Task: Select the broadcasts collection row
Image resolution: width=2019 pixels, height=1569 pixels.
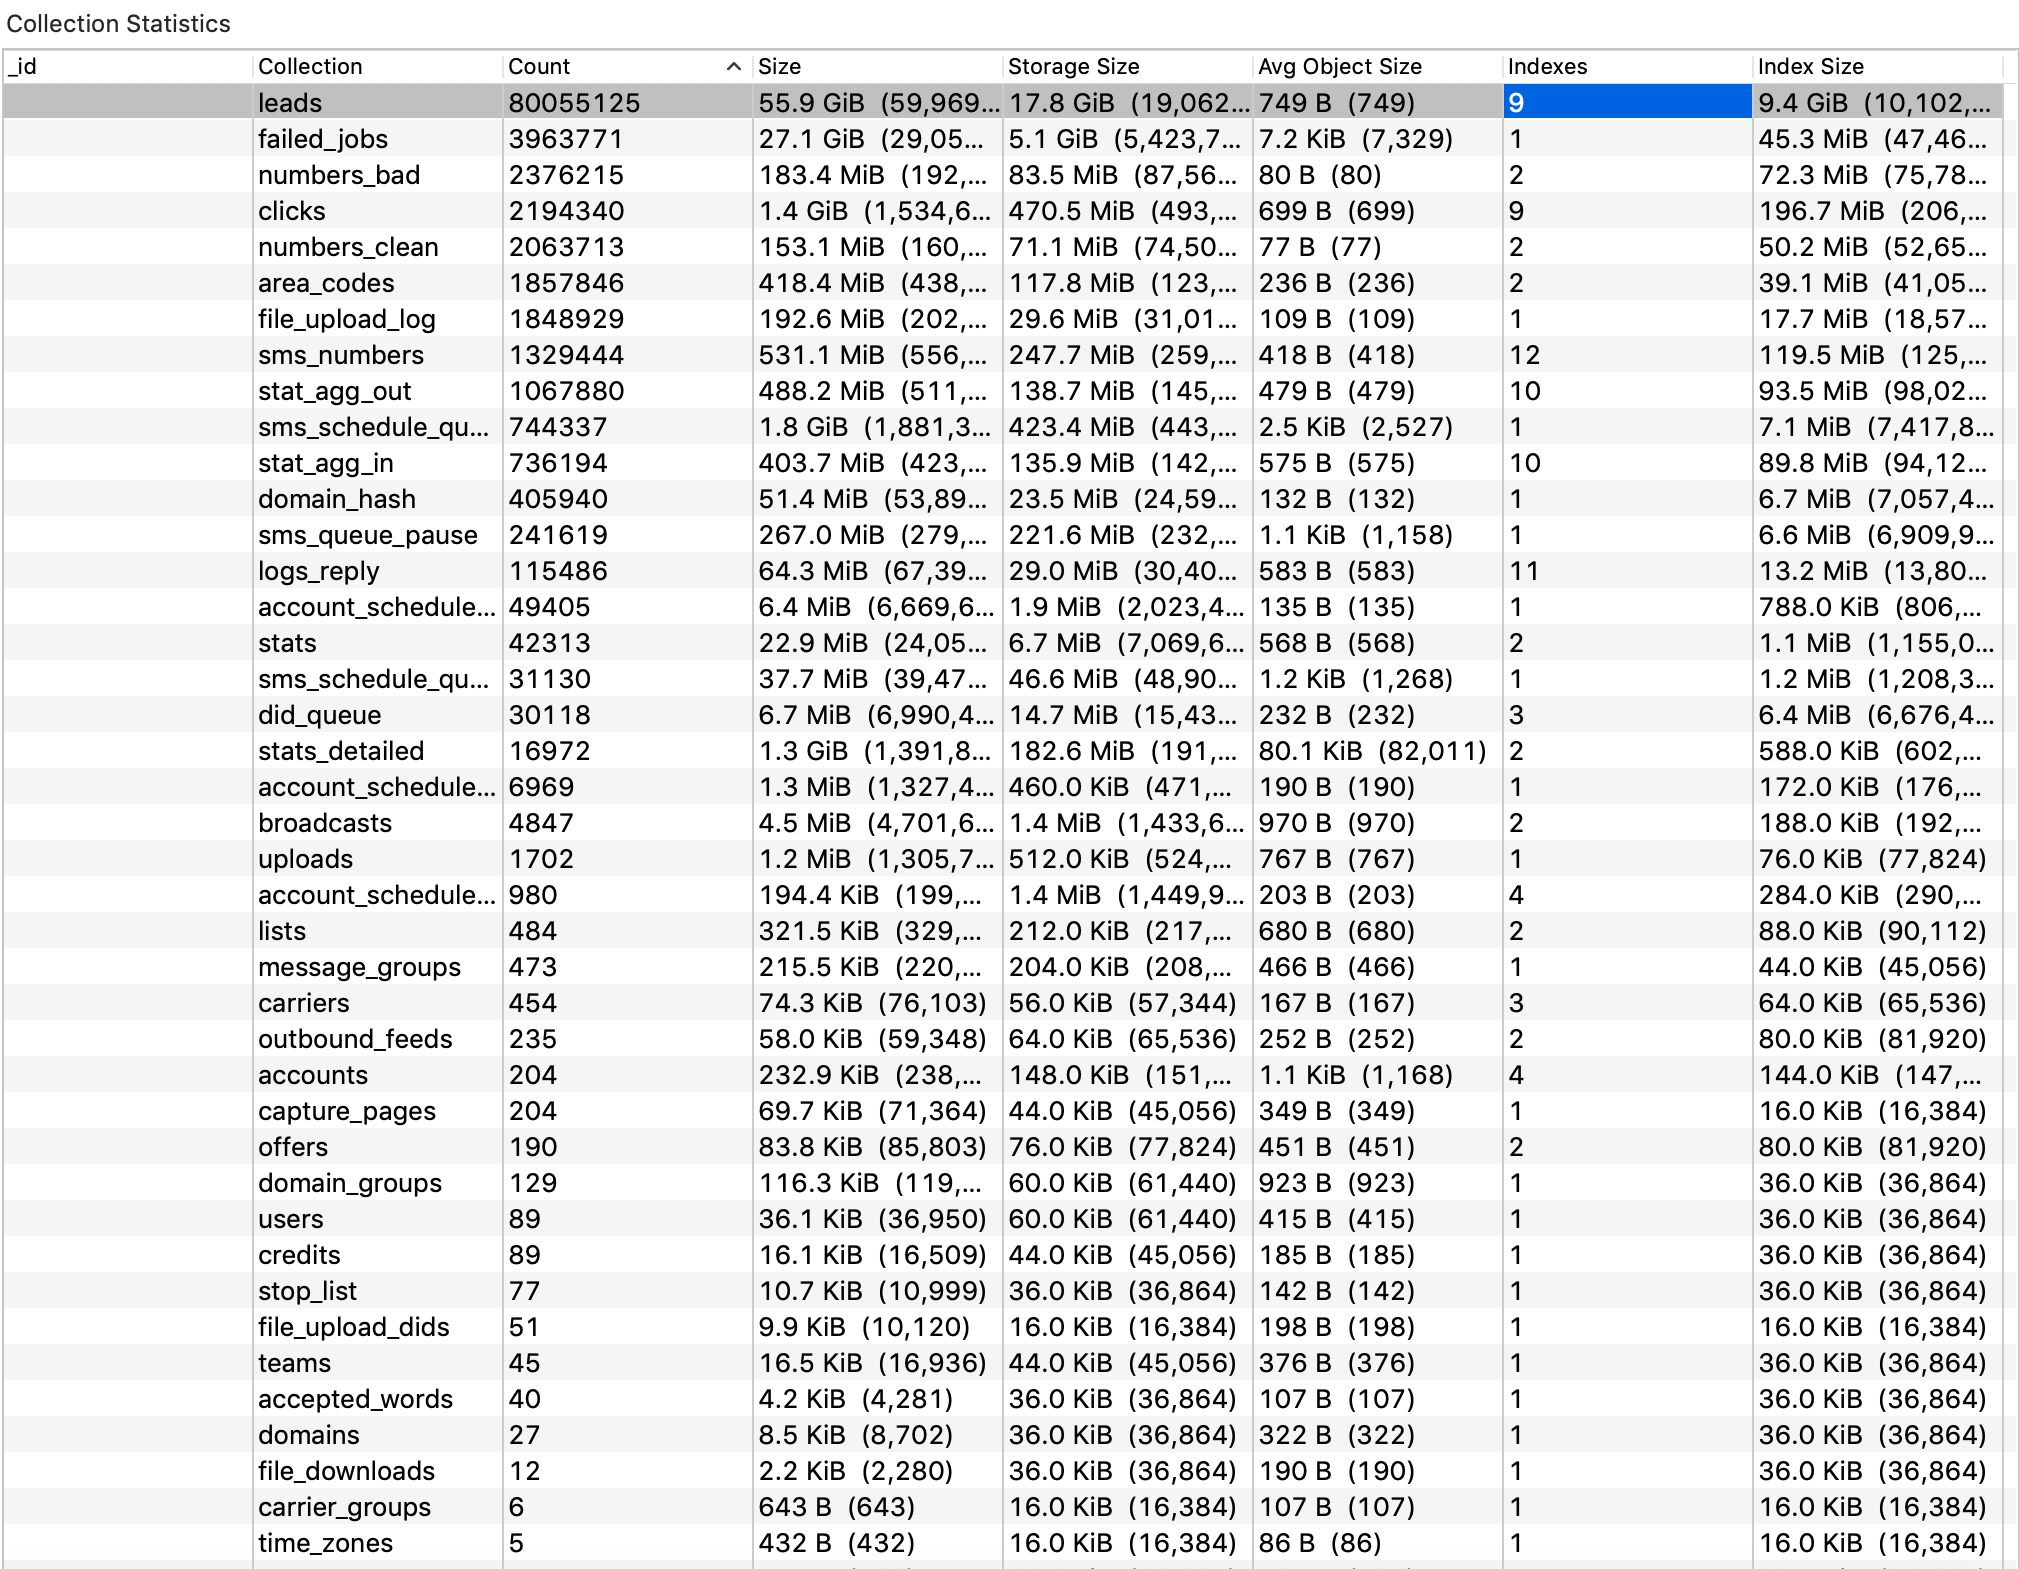Action: point(324,823)
